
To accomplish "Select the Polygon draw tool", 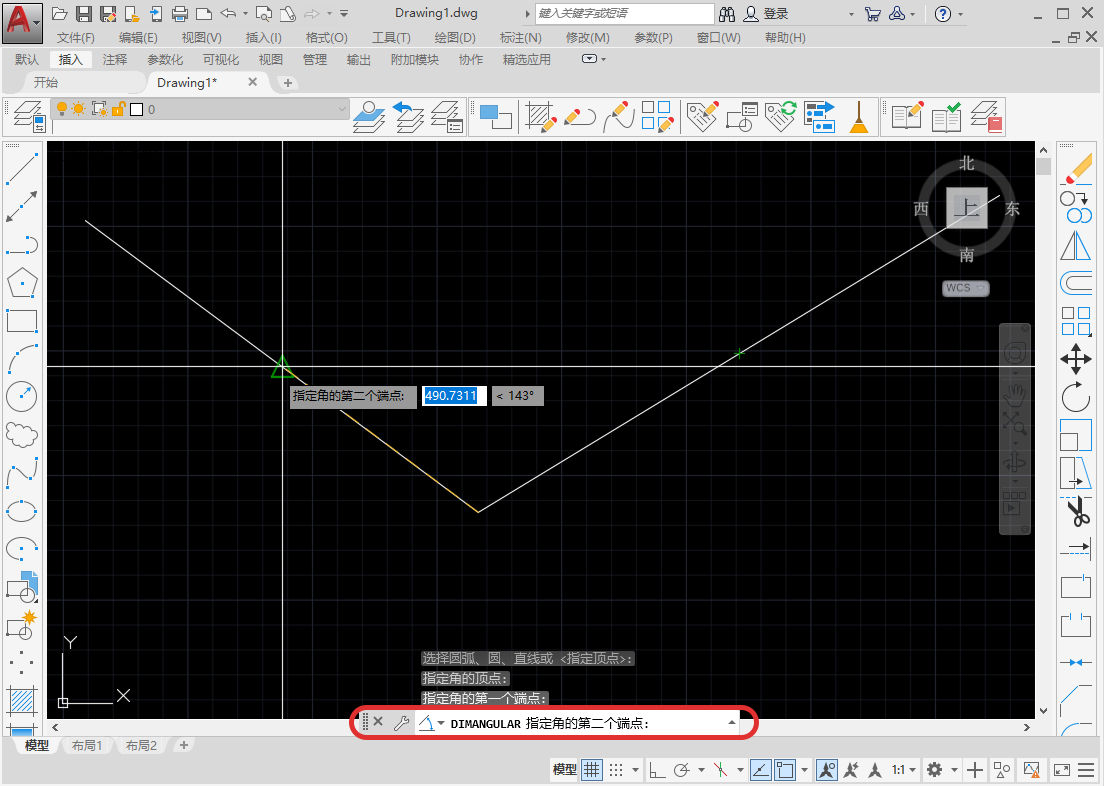I will [x=22, y=282].
